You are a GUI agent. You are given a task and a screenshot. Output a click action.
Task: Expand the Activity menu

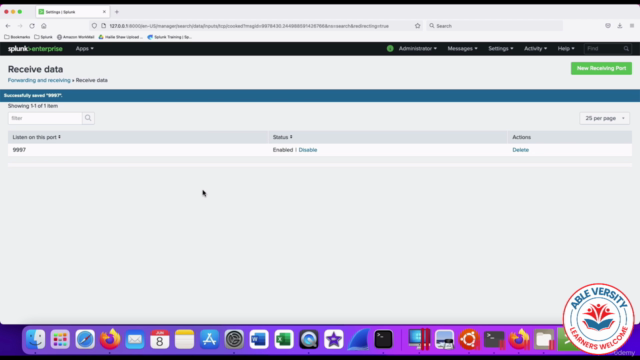coord(535,49)
